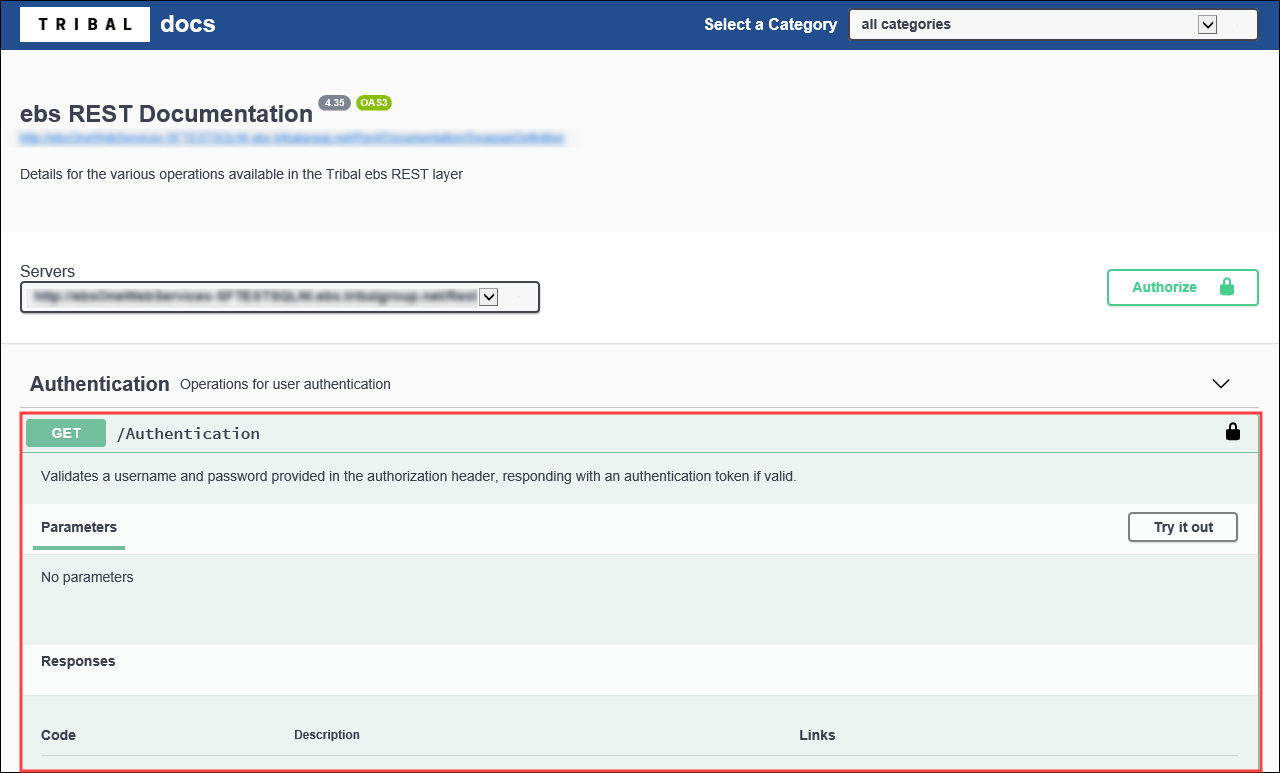Click the Servers label
The width and height of the screenshot is (1280, 773).
47,271
